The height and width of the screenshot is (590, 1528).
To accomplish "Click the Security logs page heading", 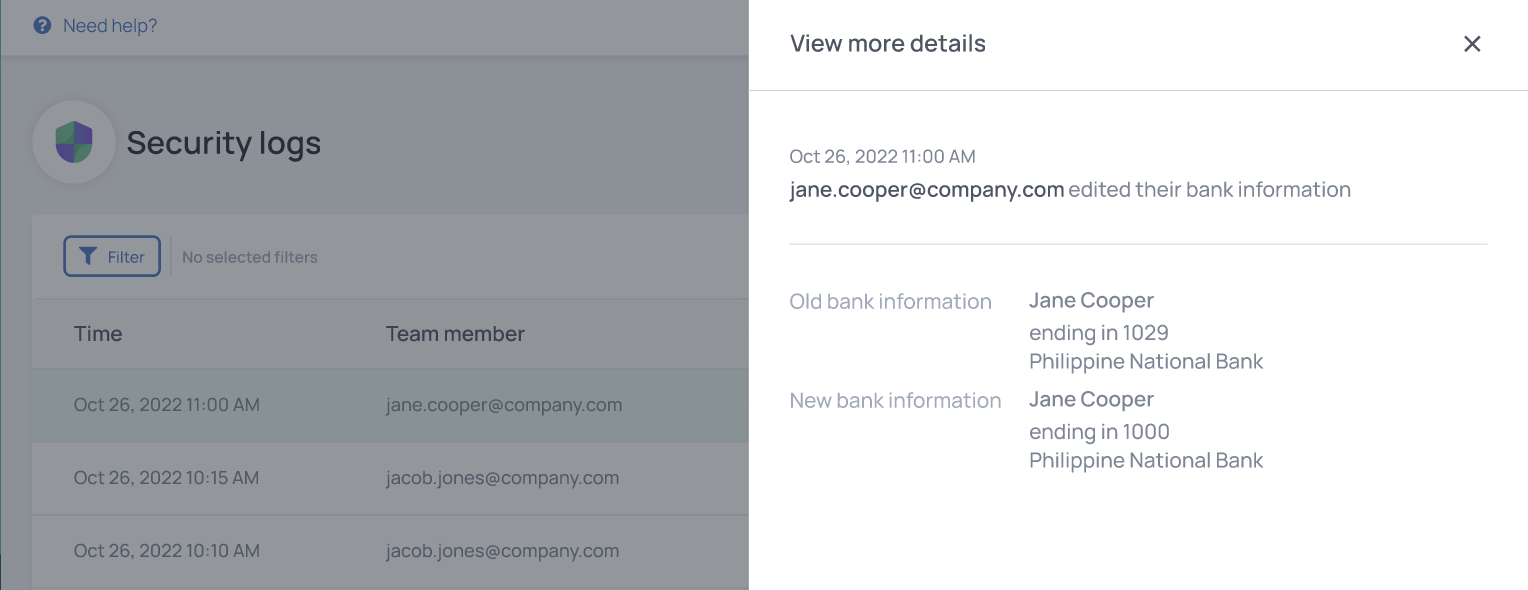I will coord(224,142).
